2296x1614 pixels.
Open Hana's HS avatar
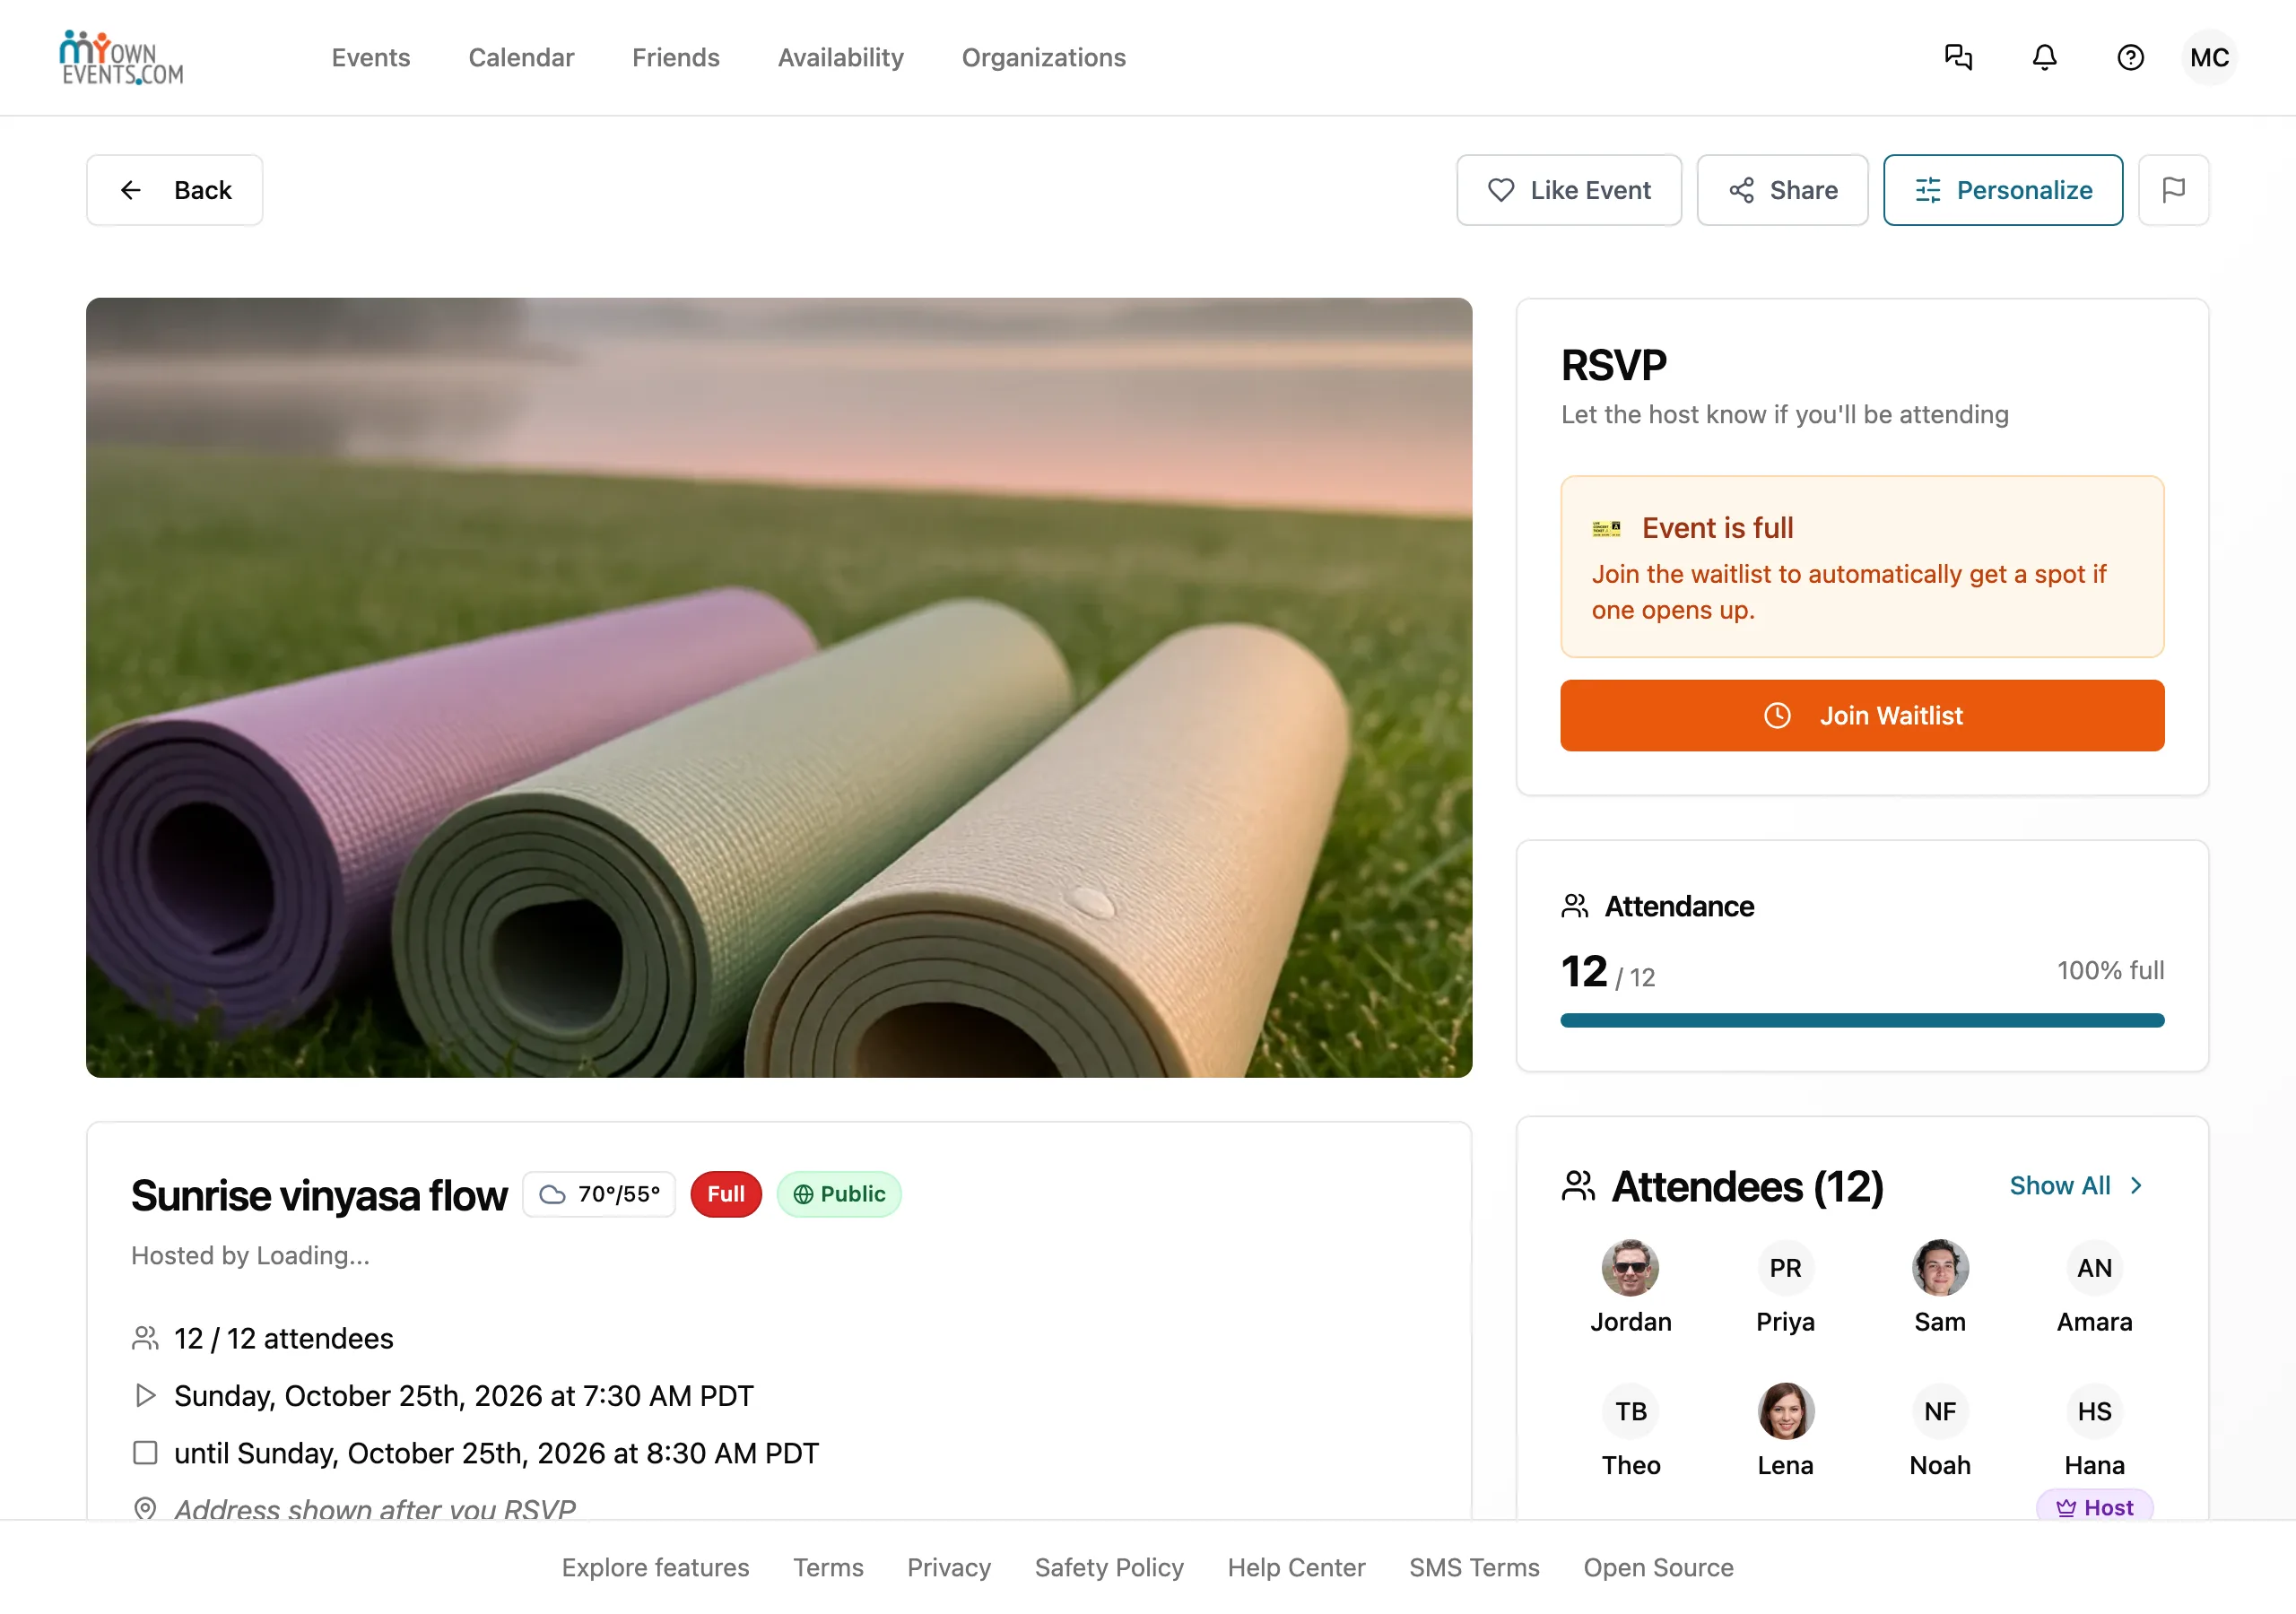(2094, 1410)
